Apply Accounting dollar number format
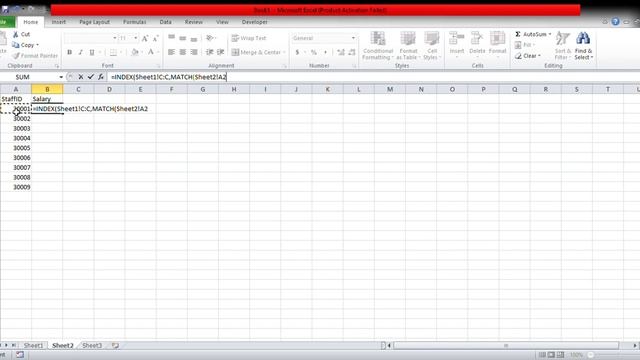The image size is (640, 360). [298, 52]
